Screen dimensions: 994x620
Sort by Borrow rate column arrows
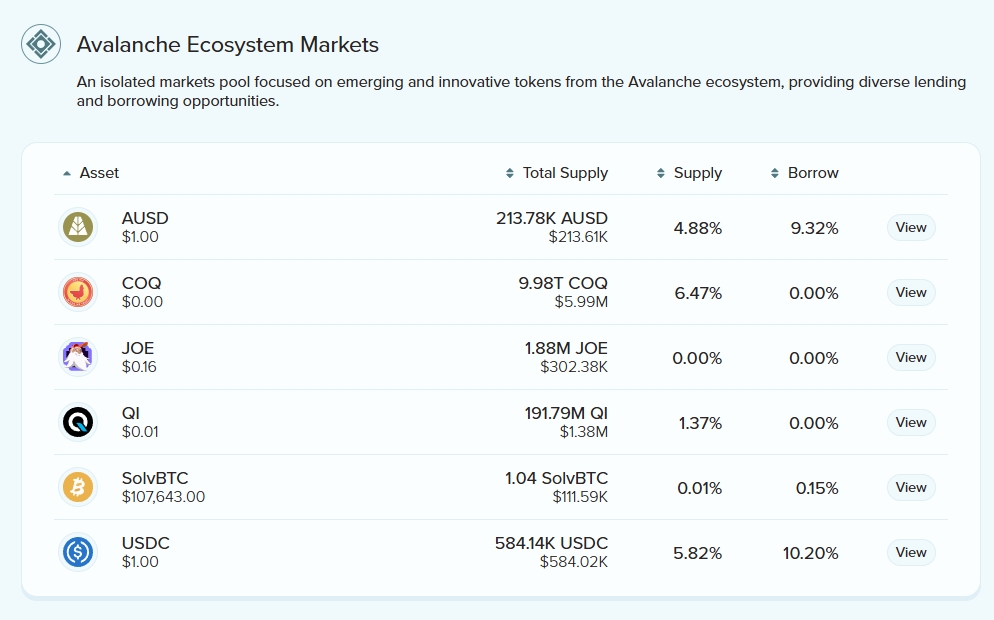point(775,173)
